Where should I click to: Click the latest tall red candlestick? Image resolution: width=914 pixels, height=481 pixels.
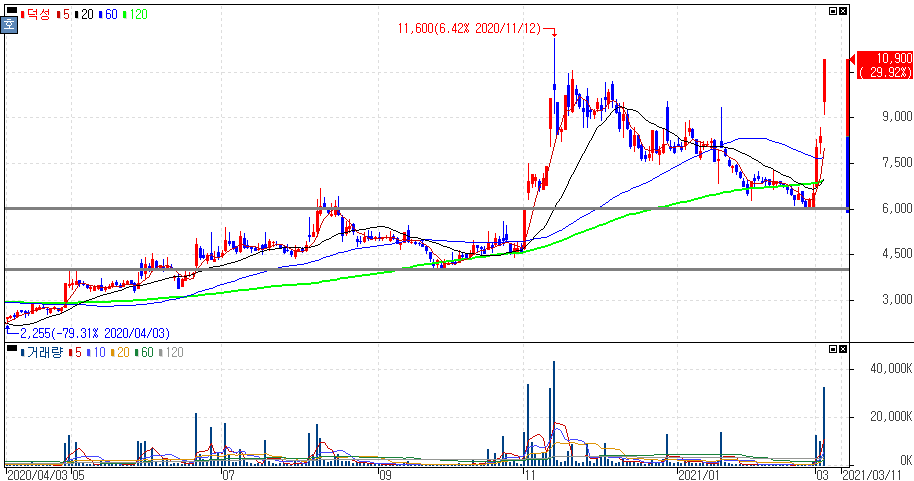(x=824, y=86)
